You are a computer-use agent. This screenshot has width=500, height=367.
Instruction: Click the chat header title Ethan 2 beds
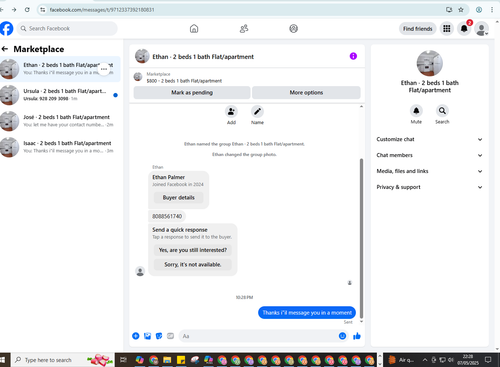click(x=203, y=57)
